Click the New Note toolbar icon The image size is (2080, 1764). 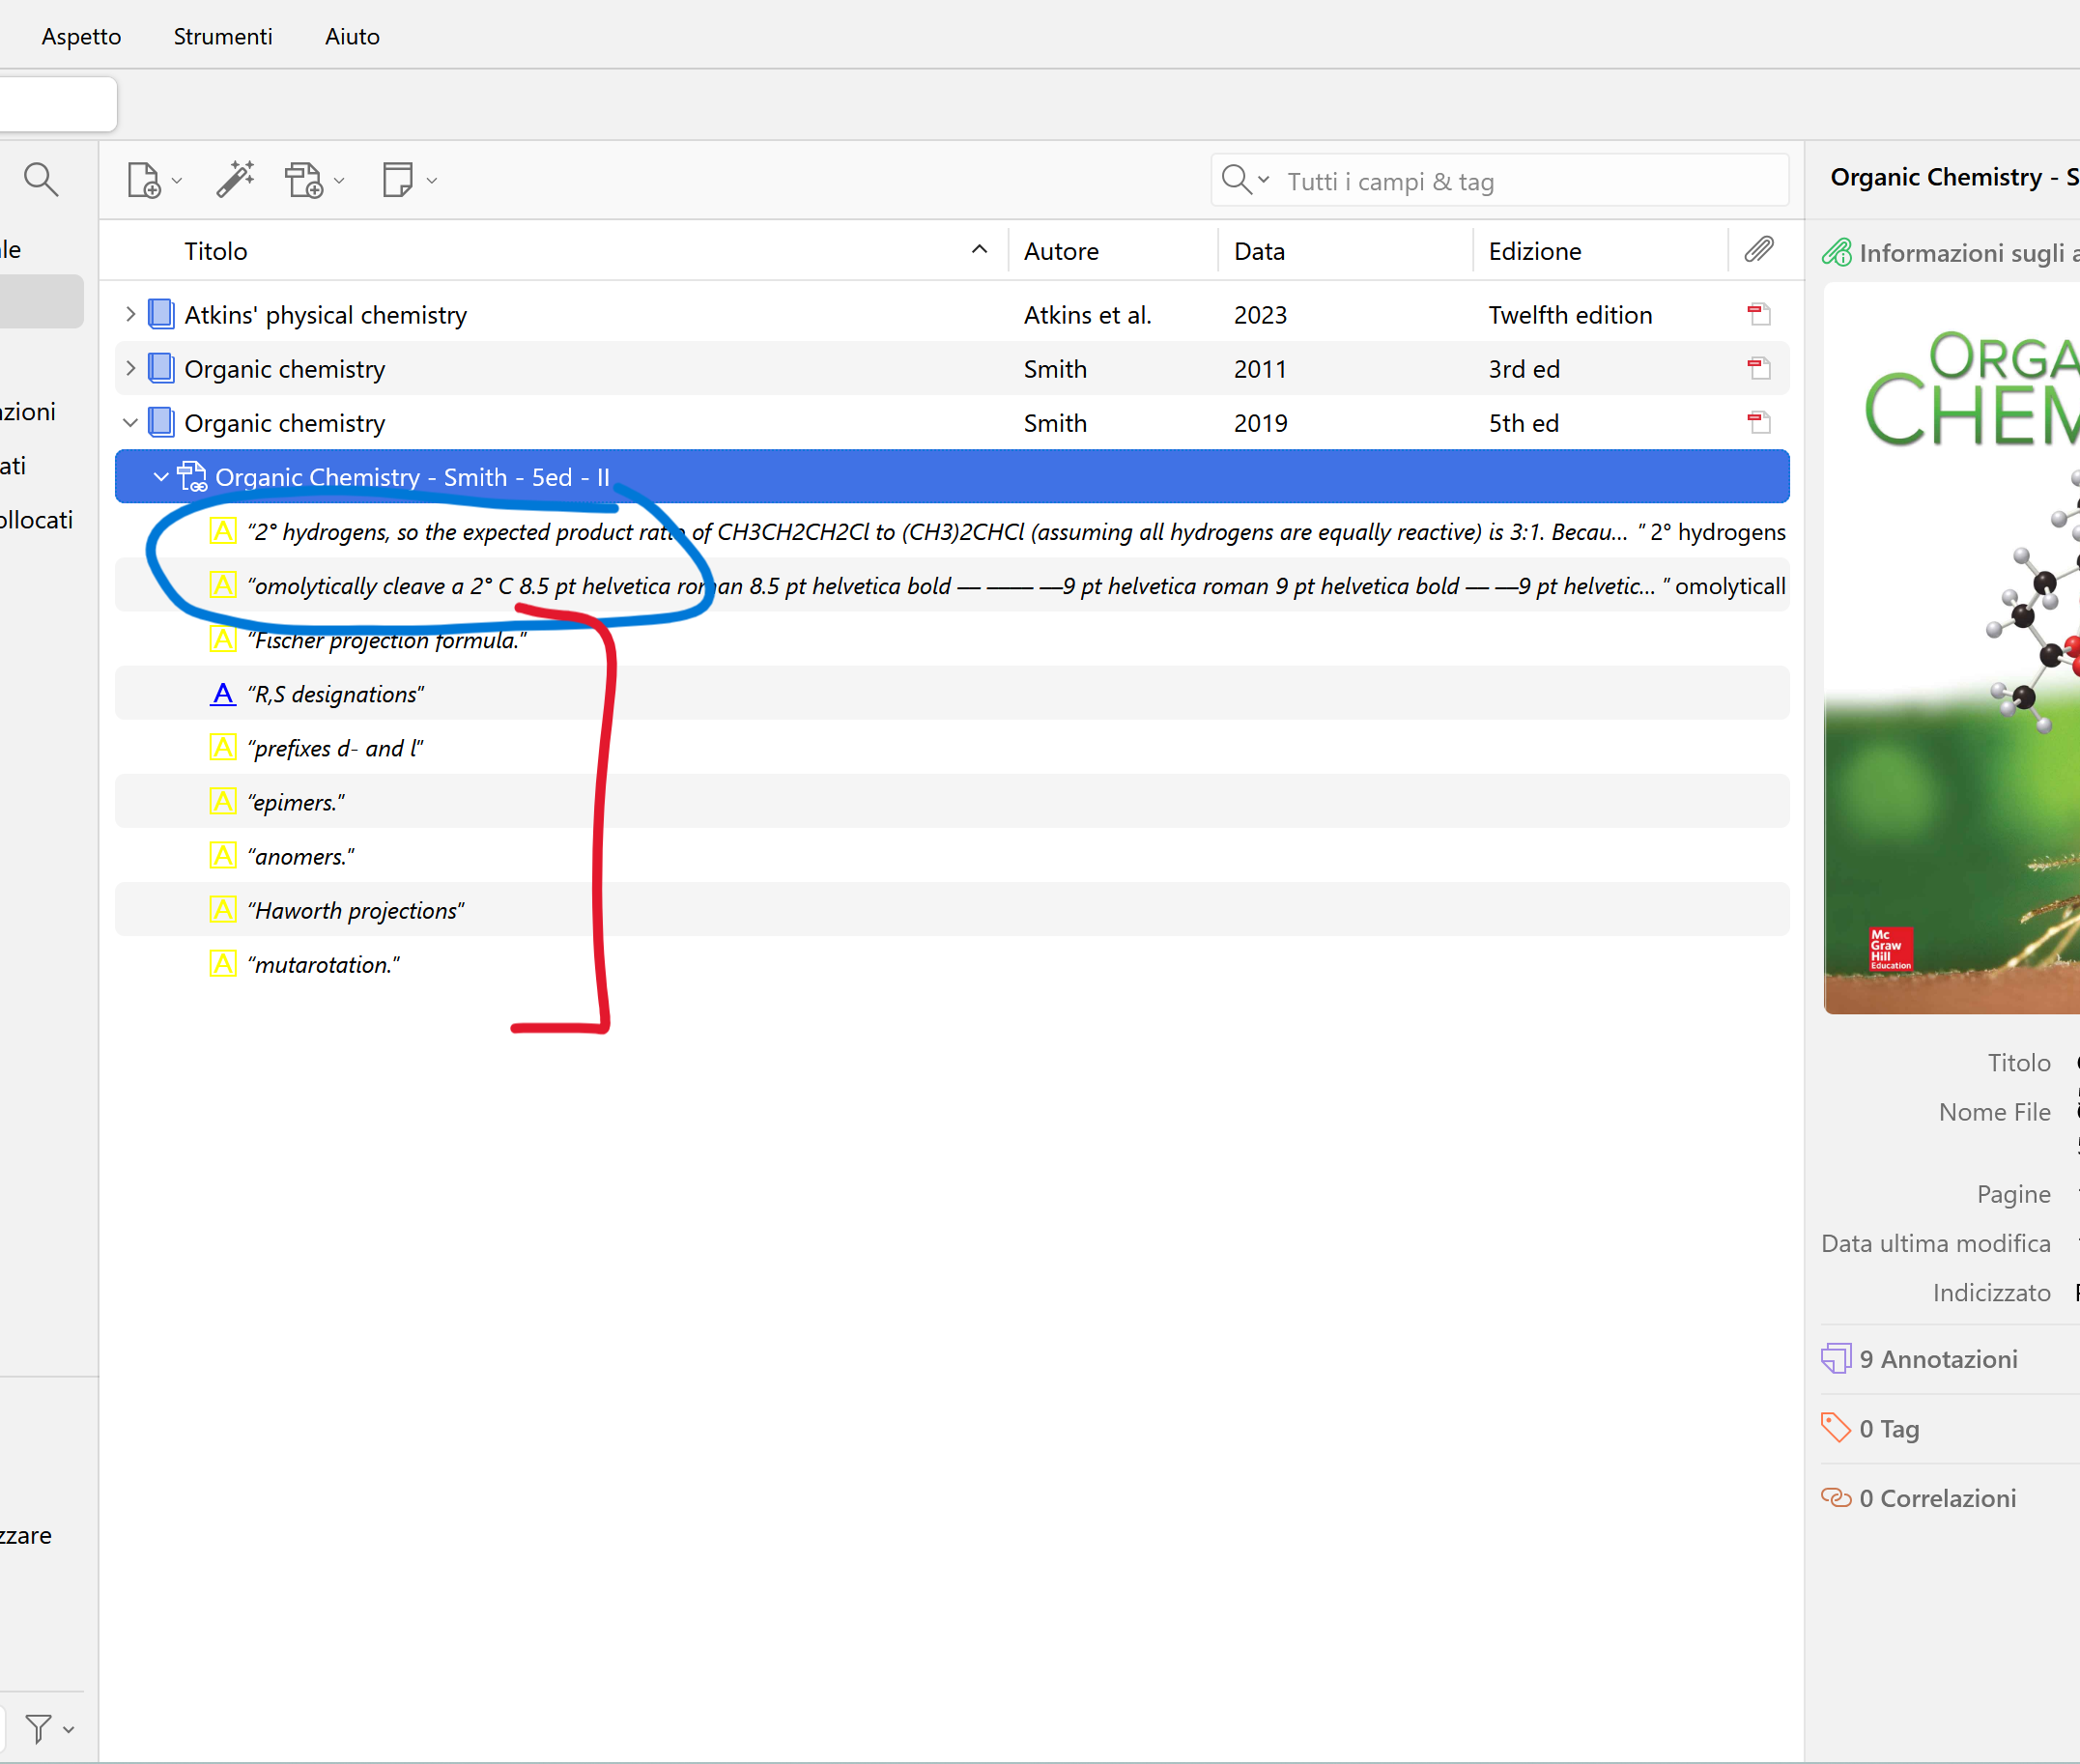click(398, 180)
